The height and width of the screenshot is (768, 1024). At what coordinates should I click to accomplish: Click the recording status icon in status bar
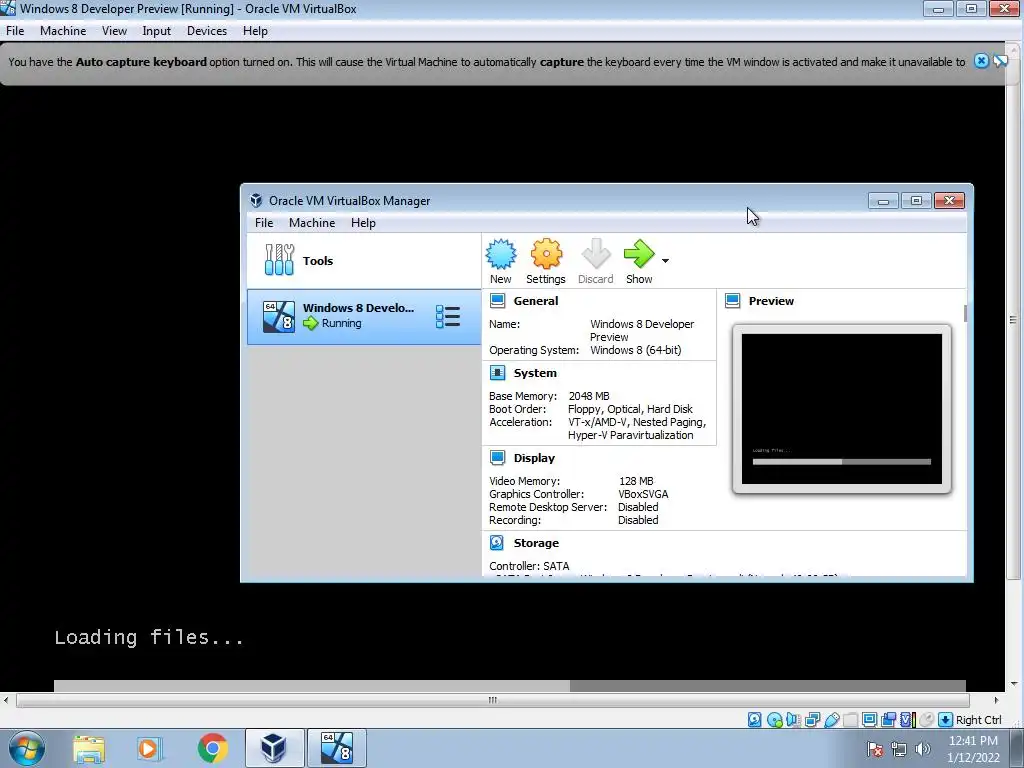[888, 720]
